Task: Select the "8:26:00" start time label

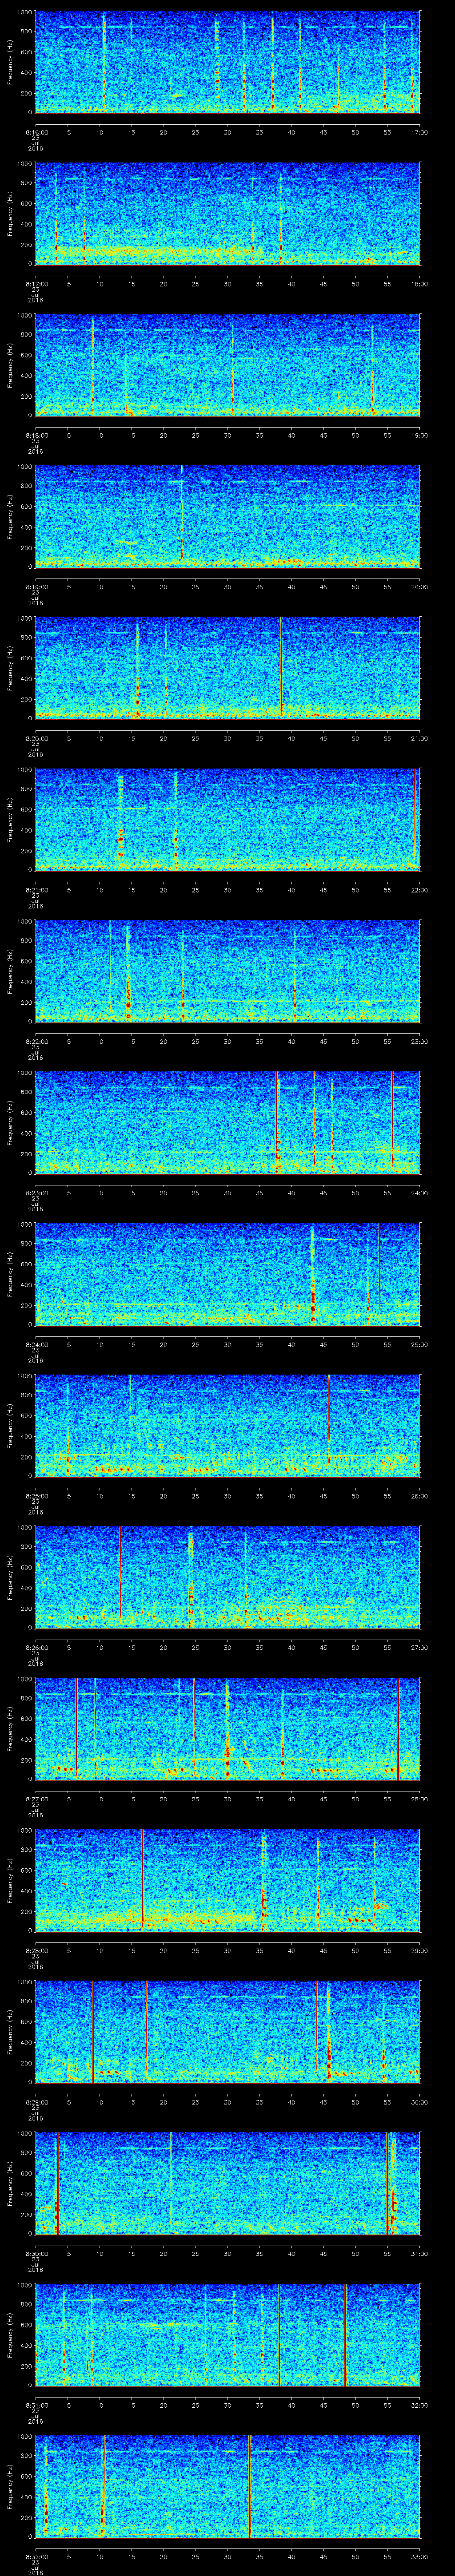Action: [x=36, y=1647]
